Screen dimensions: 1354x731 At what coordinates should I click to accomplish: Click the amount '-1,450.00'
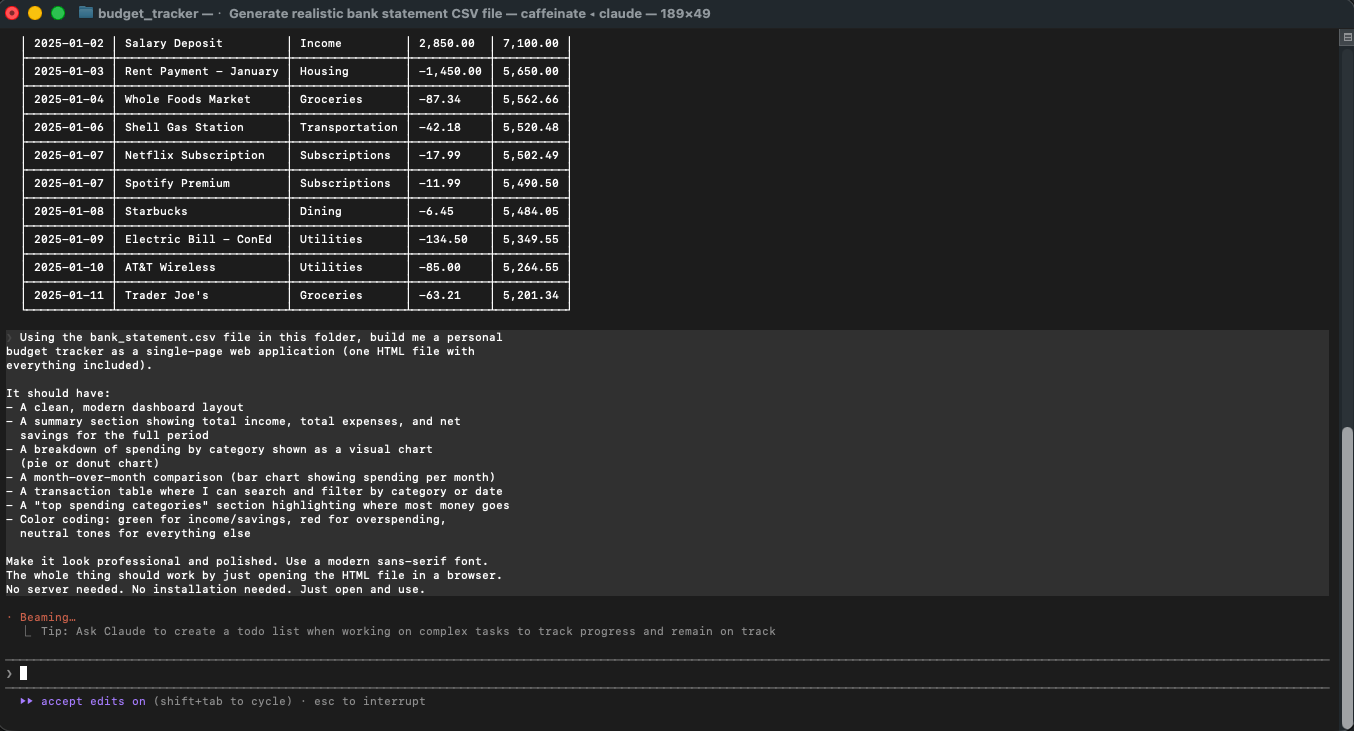tap(450, 71)
